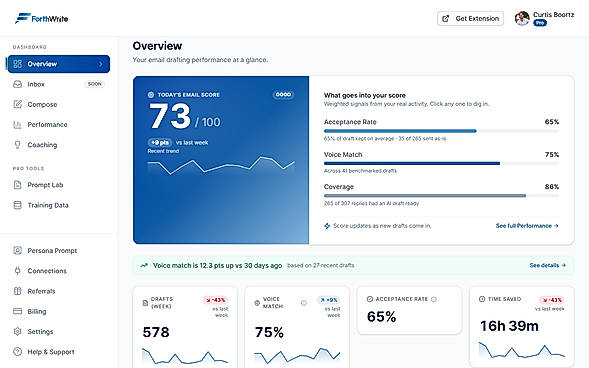Click the Training Data database icon
The width and height of the screenshot is (589, 368).
(x=17, y=205)
